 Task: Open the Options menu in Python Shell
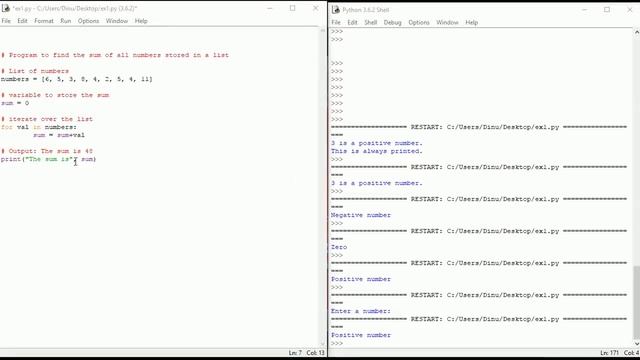(x=419, y=22)
